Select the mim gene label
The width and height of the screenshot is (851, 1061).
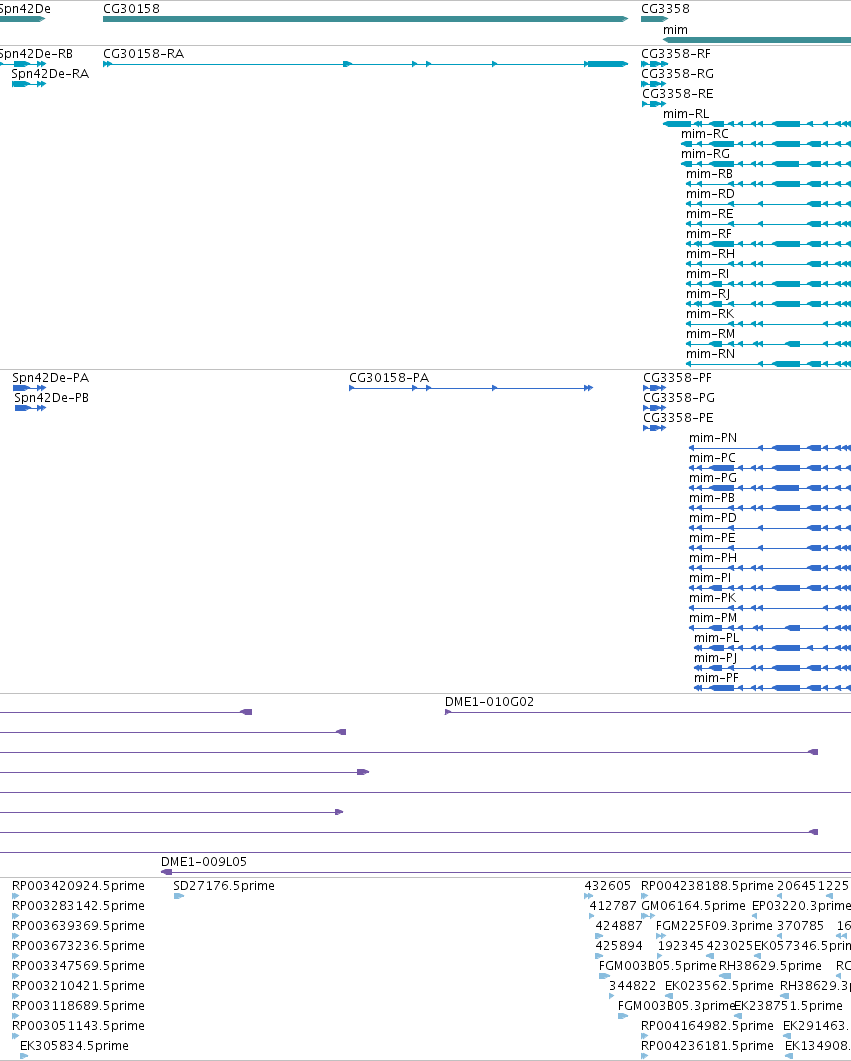point(675,30)
